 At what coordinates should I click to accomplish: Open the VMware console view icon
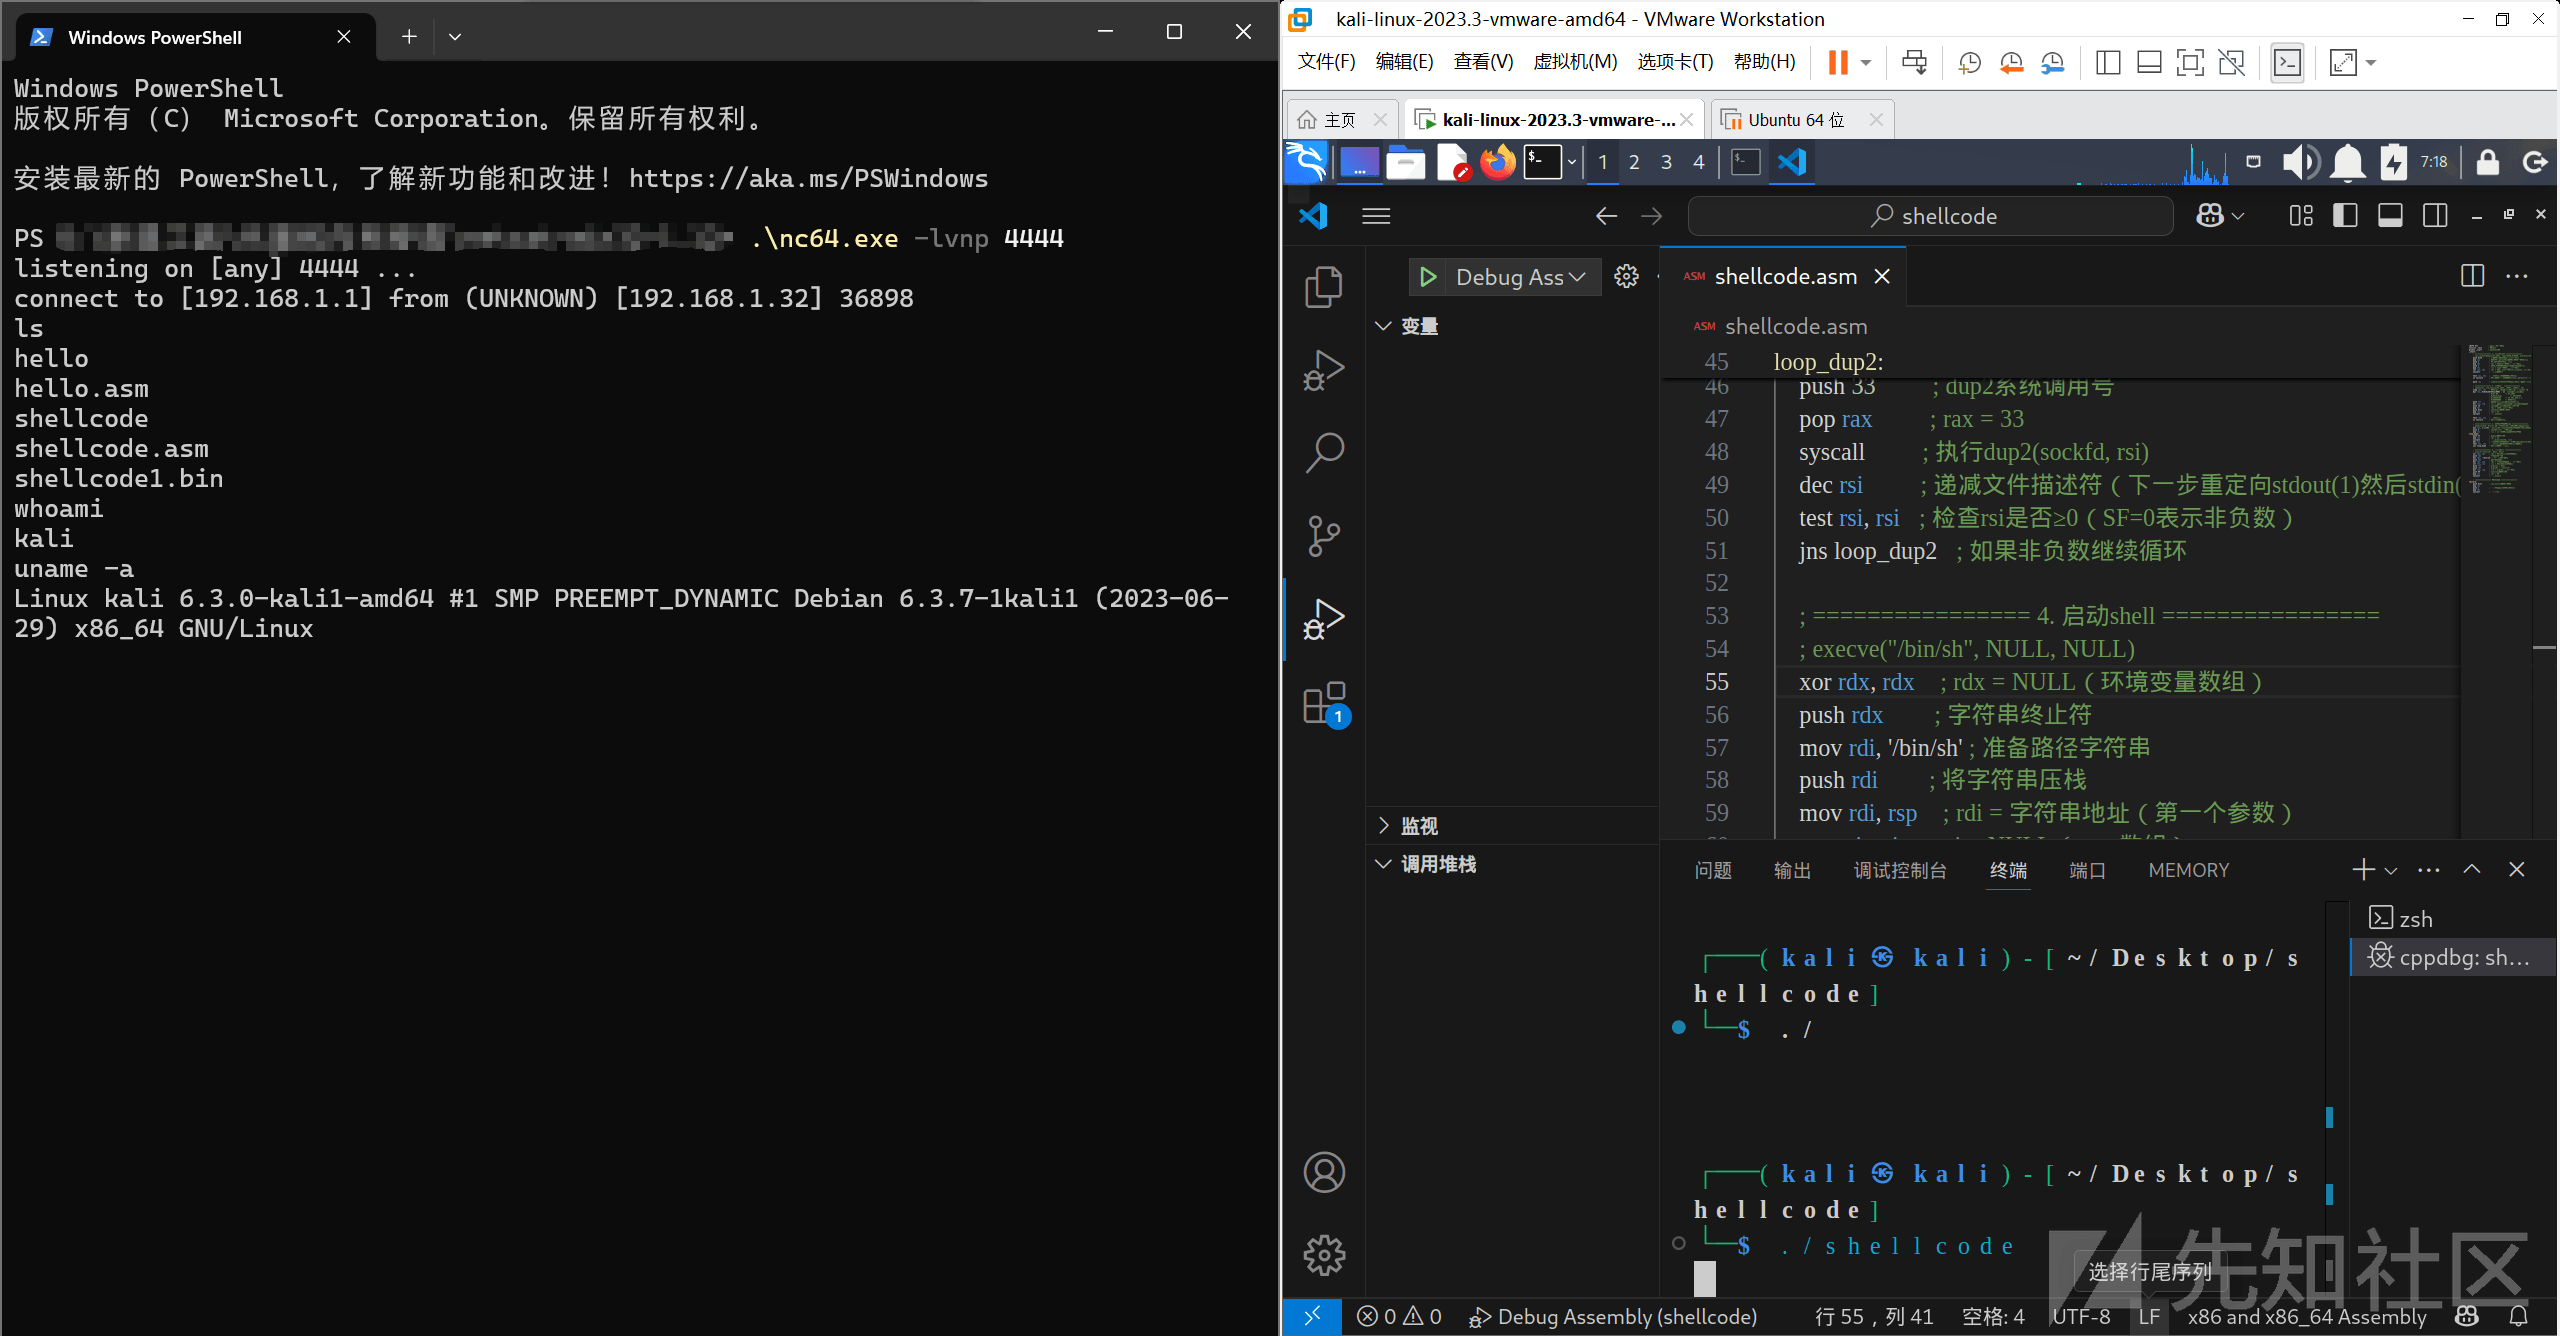click(2288, 62)
